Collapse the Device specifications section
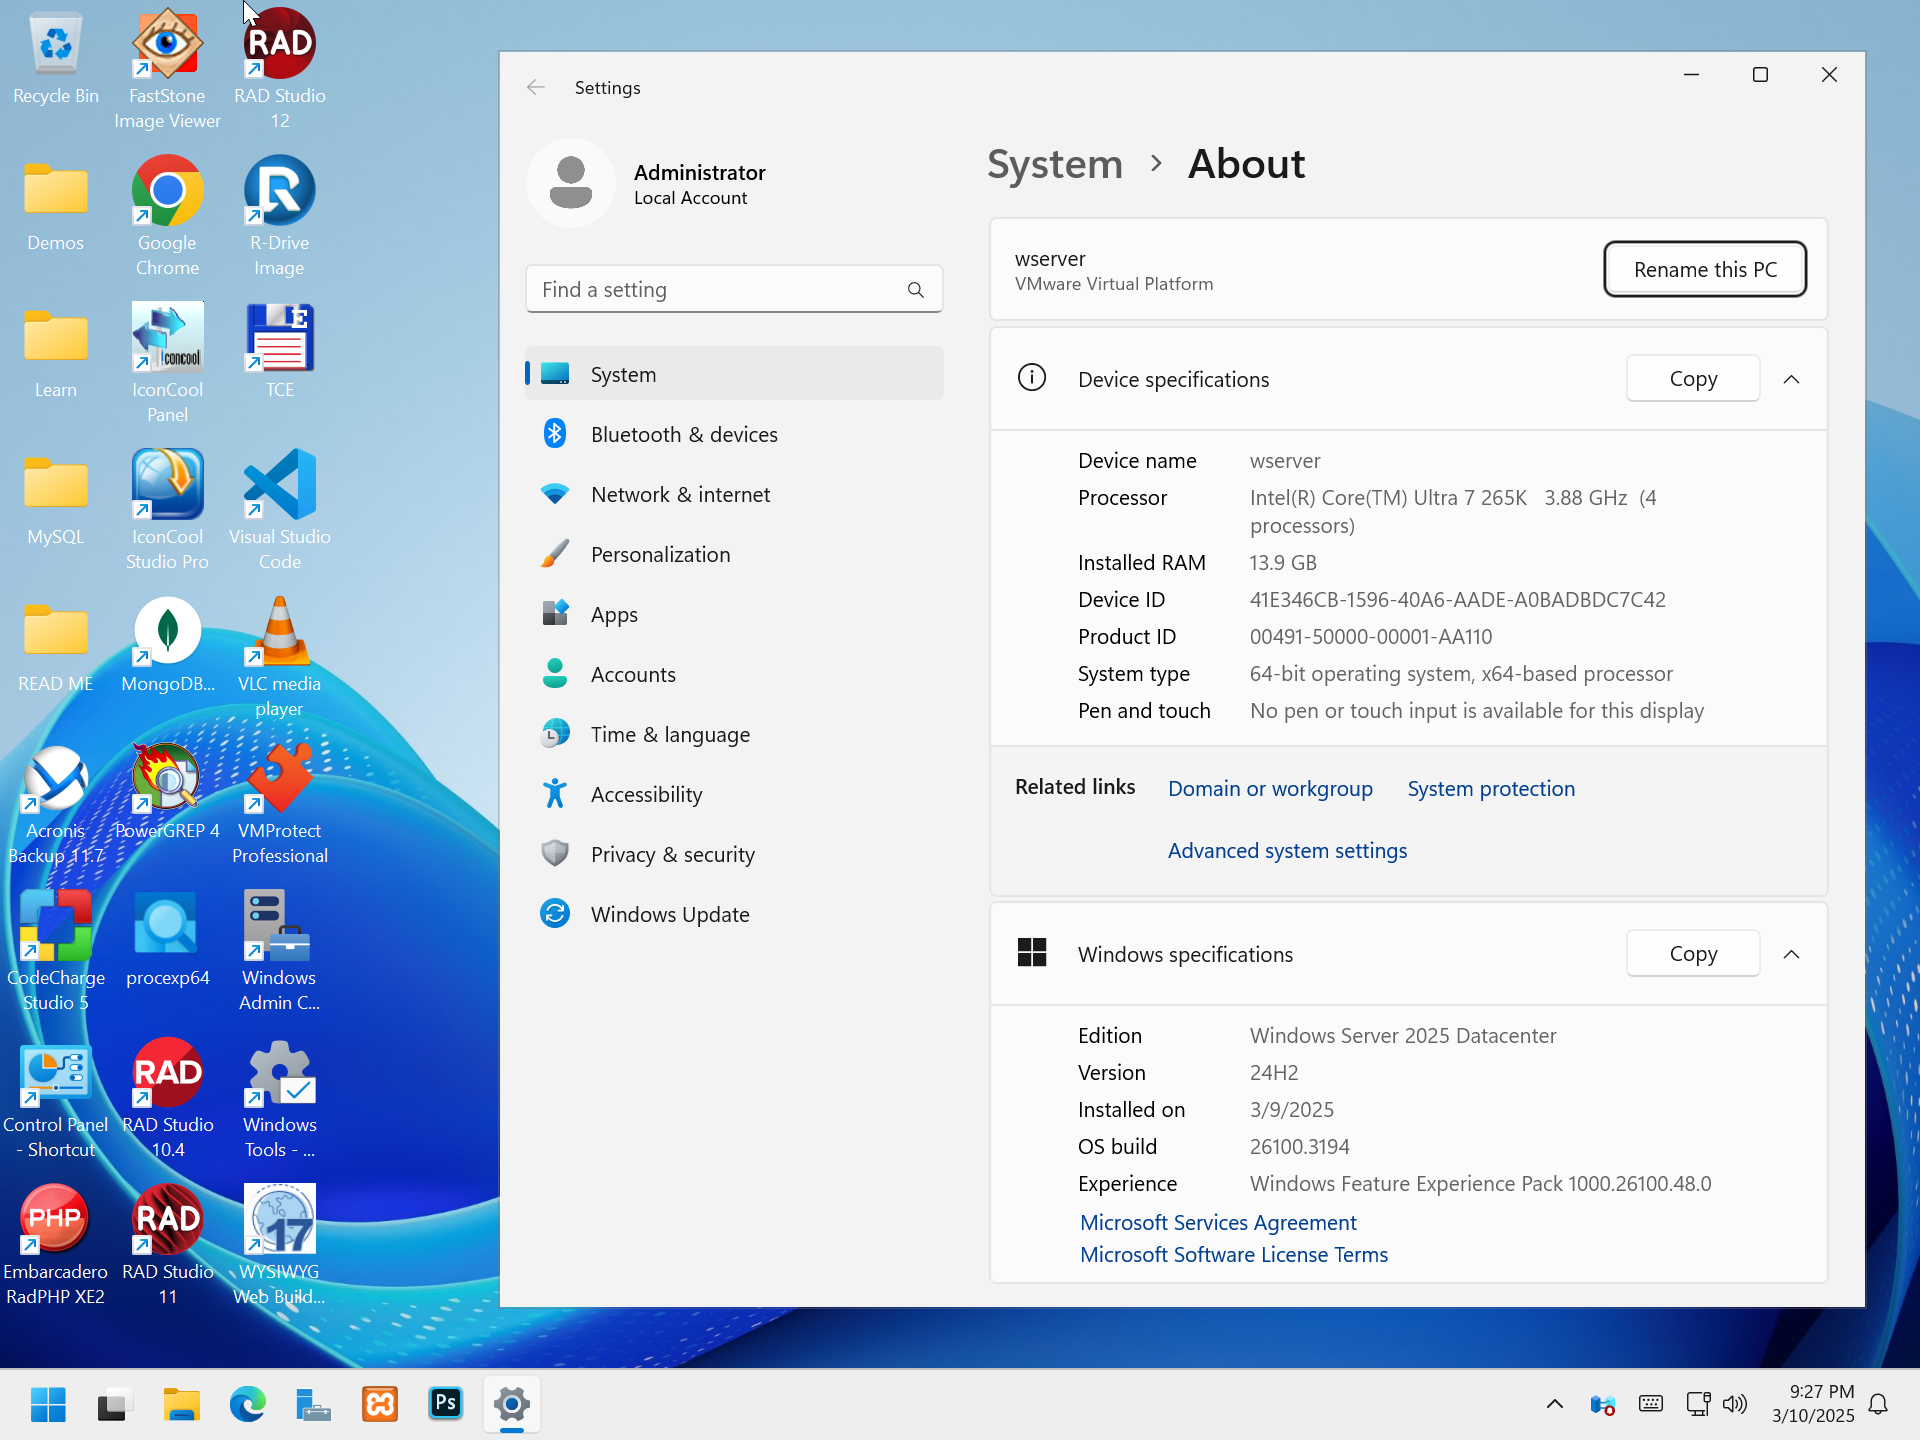1920x1440 pixels. click(1791, 379)
